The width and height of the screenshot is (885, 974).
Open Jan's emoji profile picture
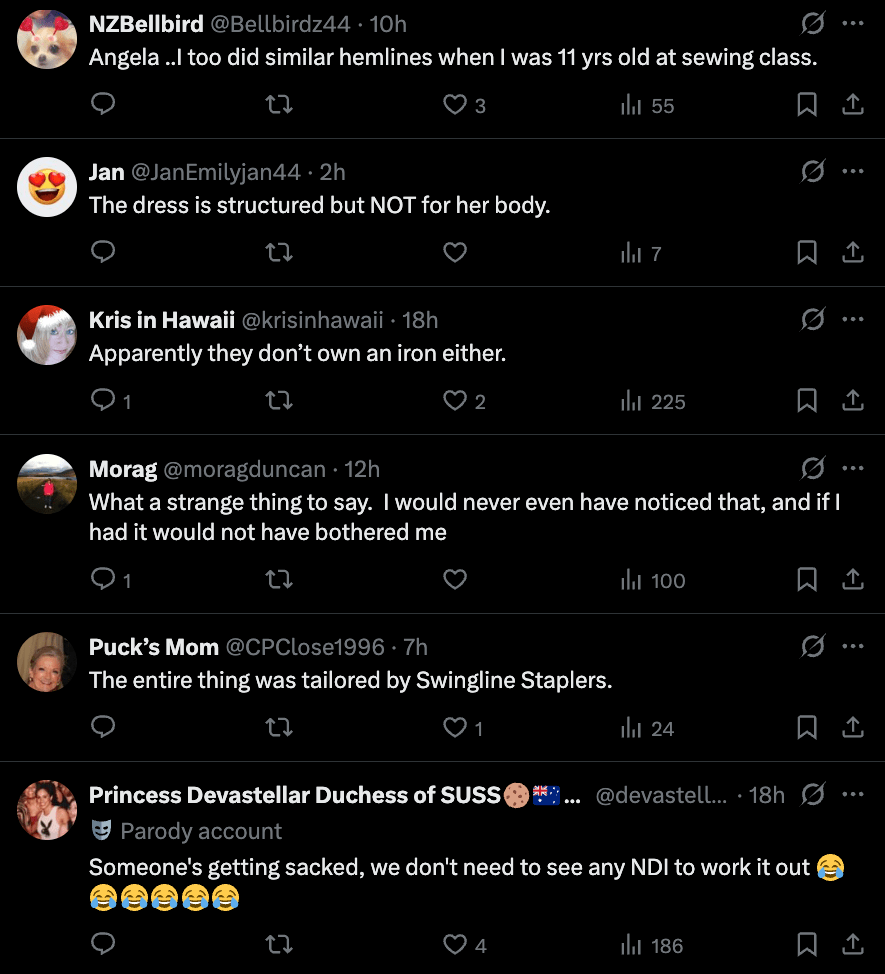pos(47,187)
